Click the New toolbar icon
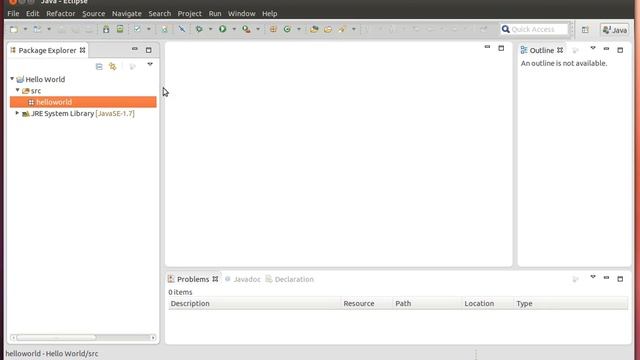Image resolution: width=640 pixels, height=360 pixels. coord(14,29)
